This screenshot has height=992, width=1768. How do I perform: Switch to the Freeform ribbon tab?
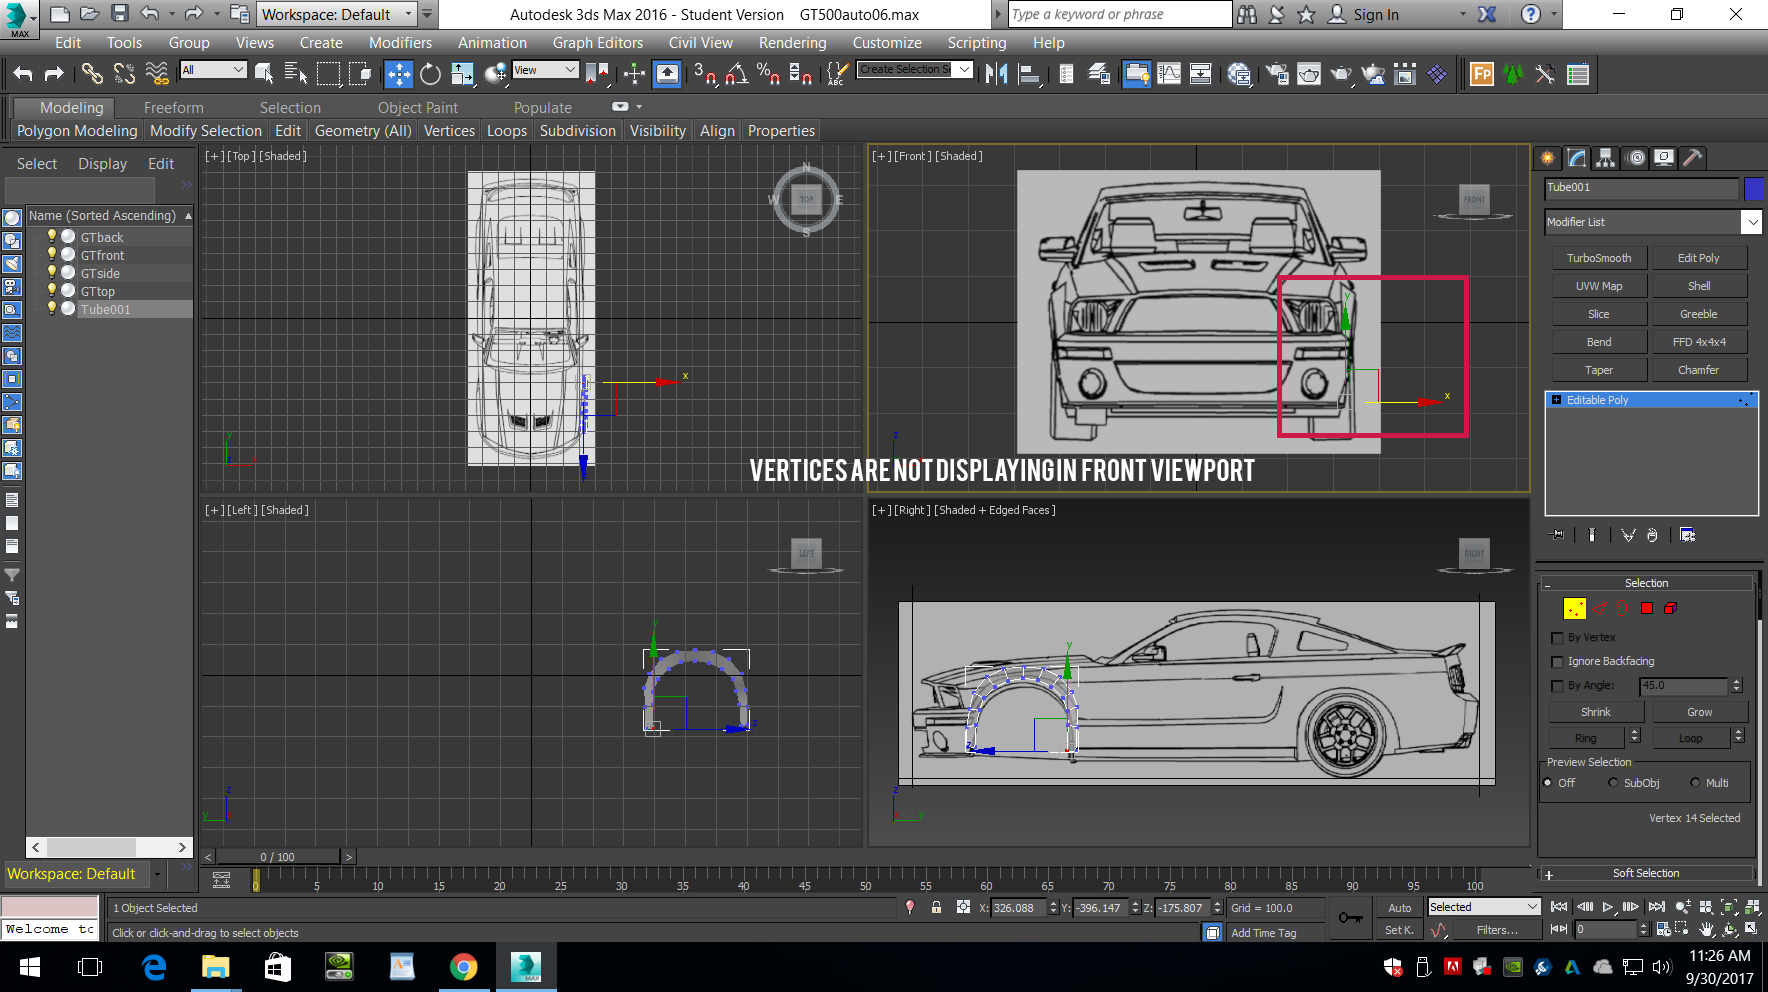173,108
